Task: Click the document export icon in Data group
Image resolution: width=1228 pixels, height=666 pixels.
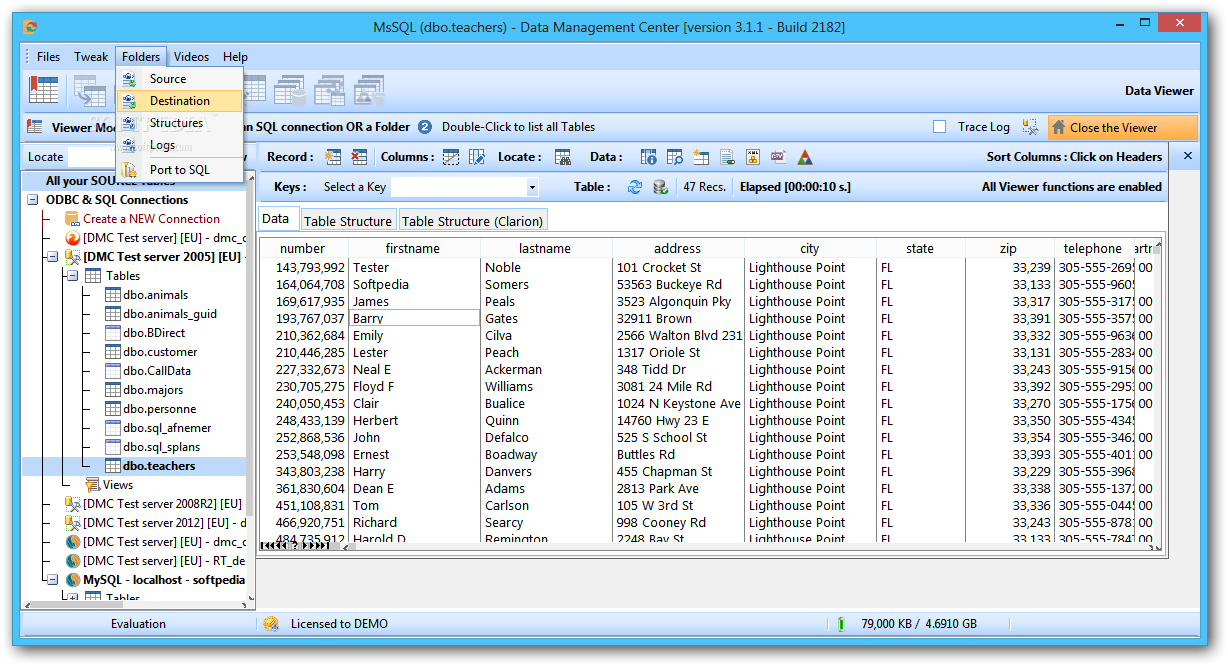Action: point(727,157)
